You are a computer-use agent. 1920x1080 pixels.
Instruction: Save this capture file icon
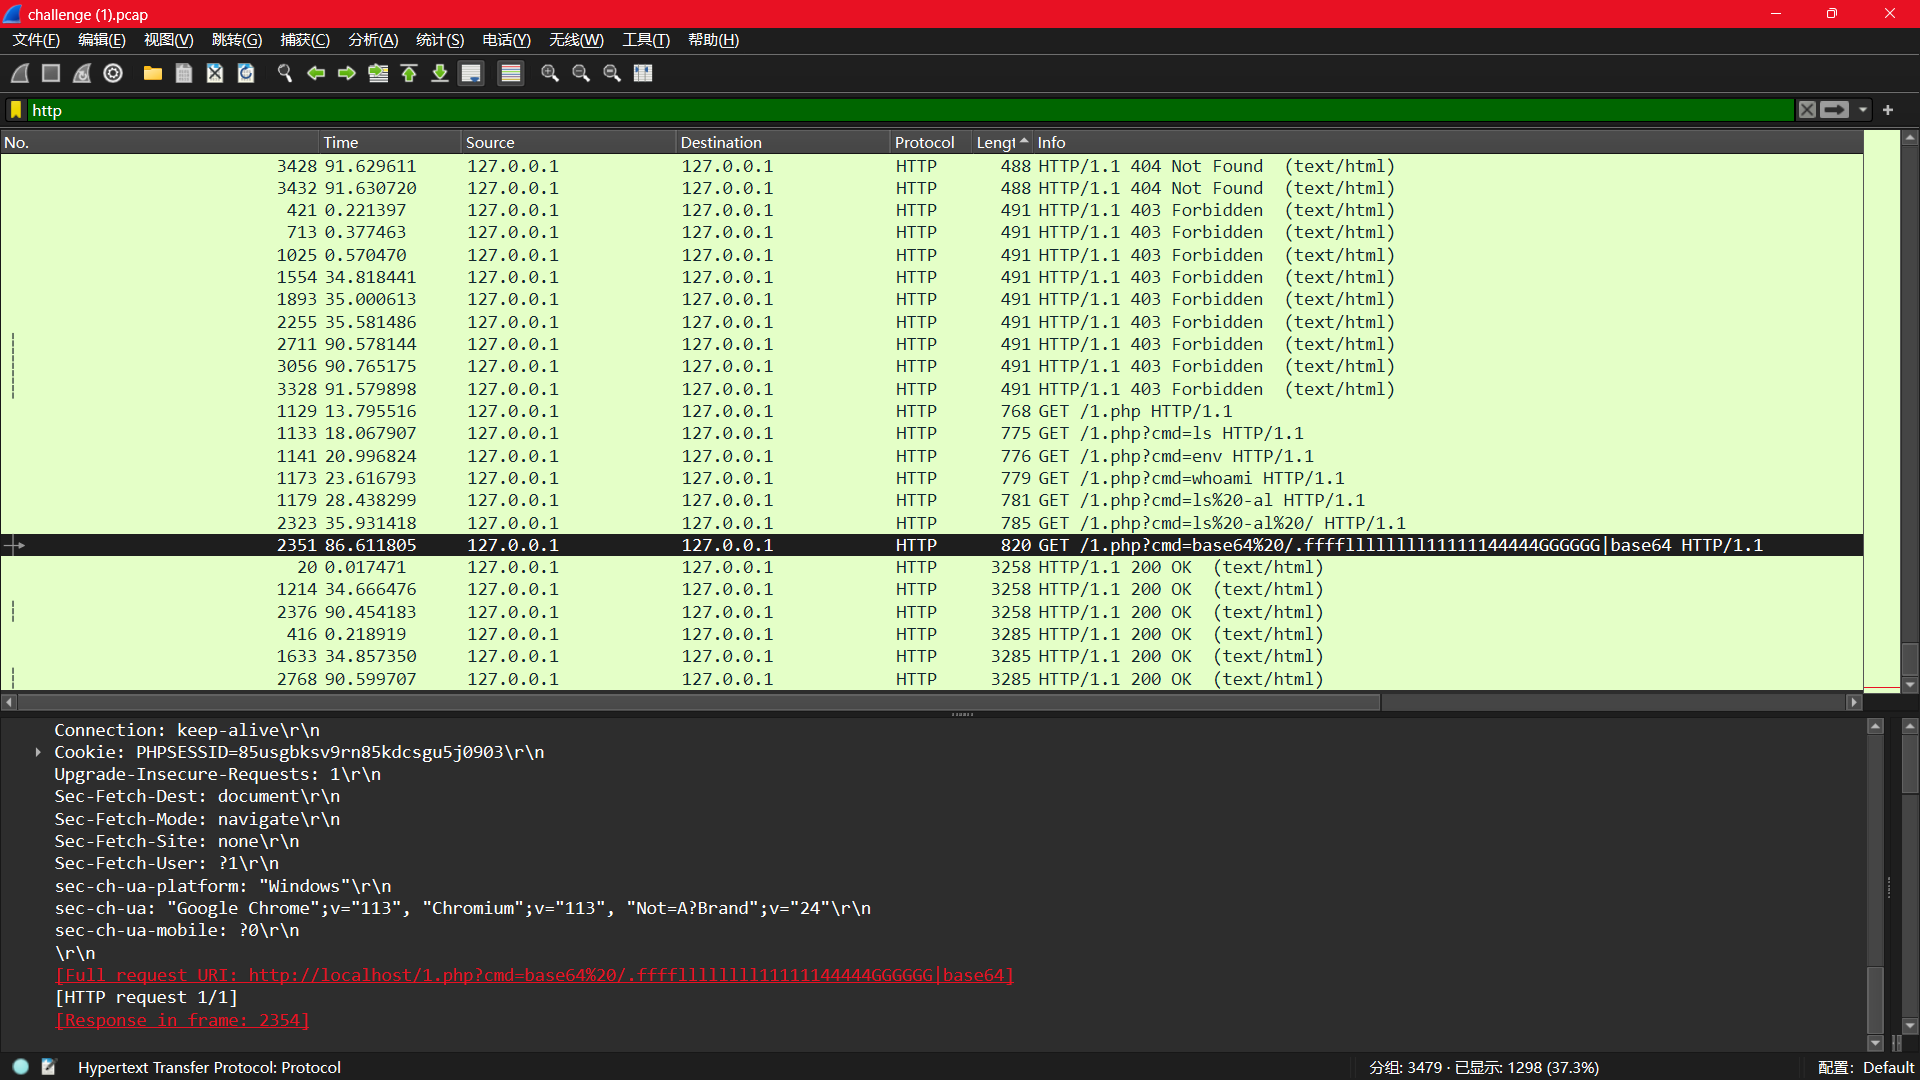coord(183,73)
